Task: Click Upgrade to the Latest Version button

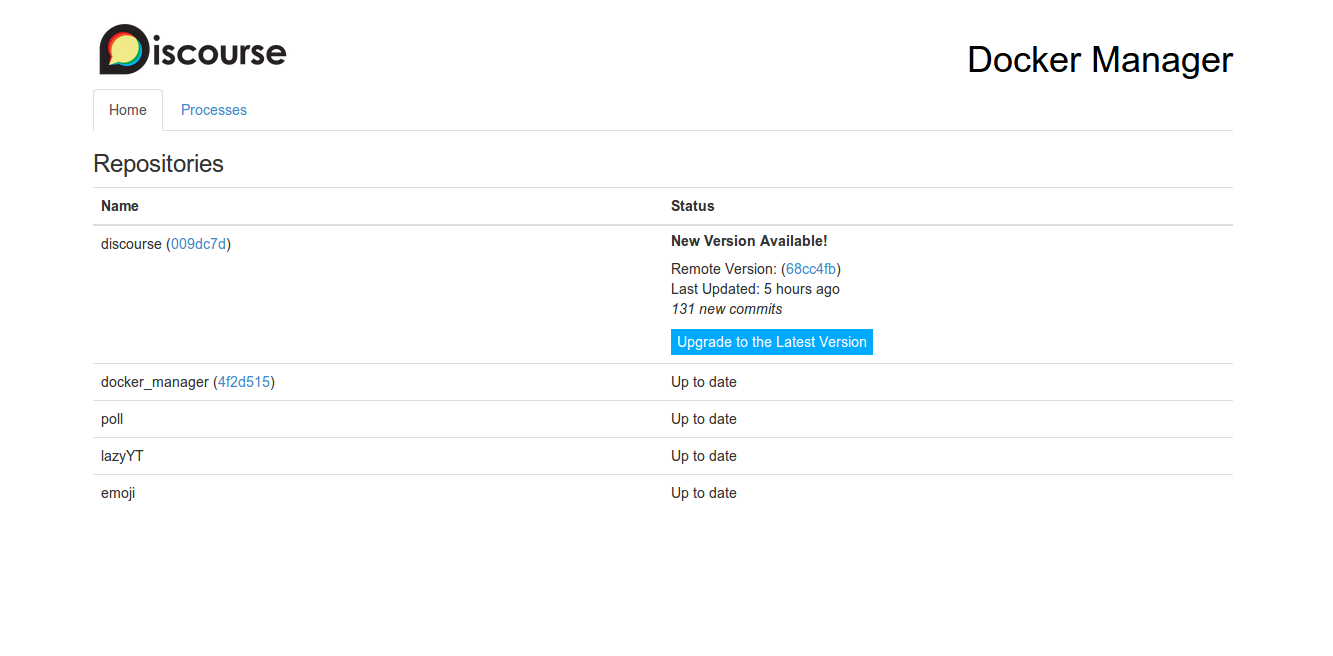Action: (772, 342)
